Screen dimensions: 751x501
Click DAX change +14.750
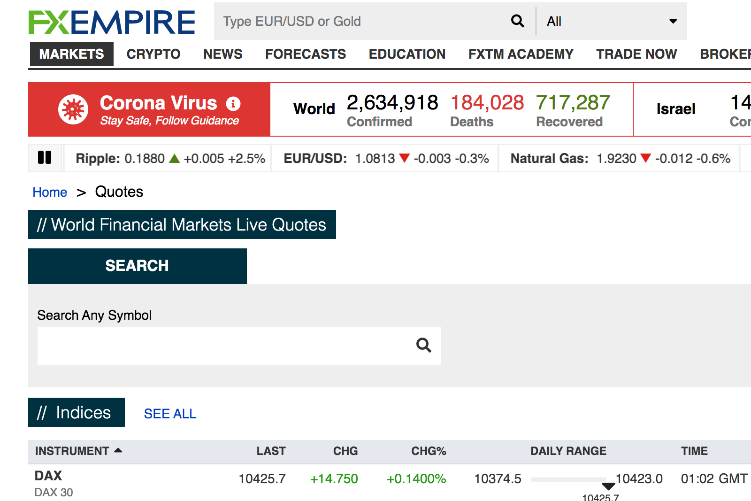pos(334,479)
